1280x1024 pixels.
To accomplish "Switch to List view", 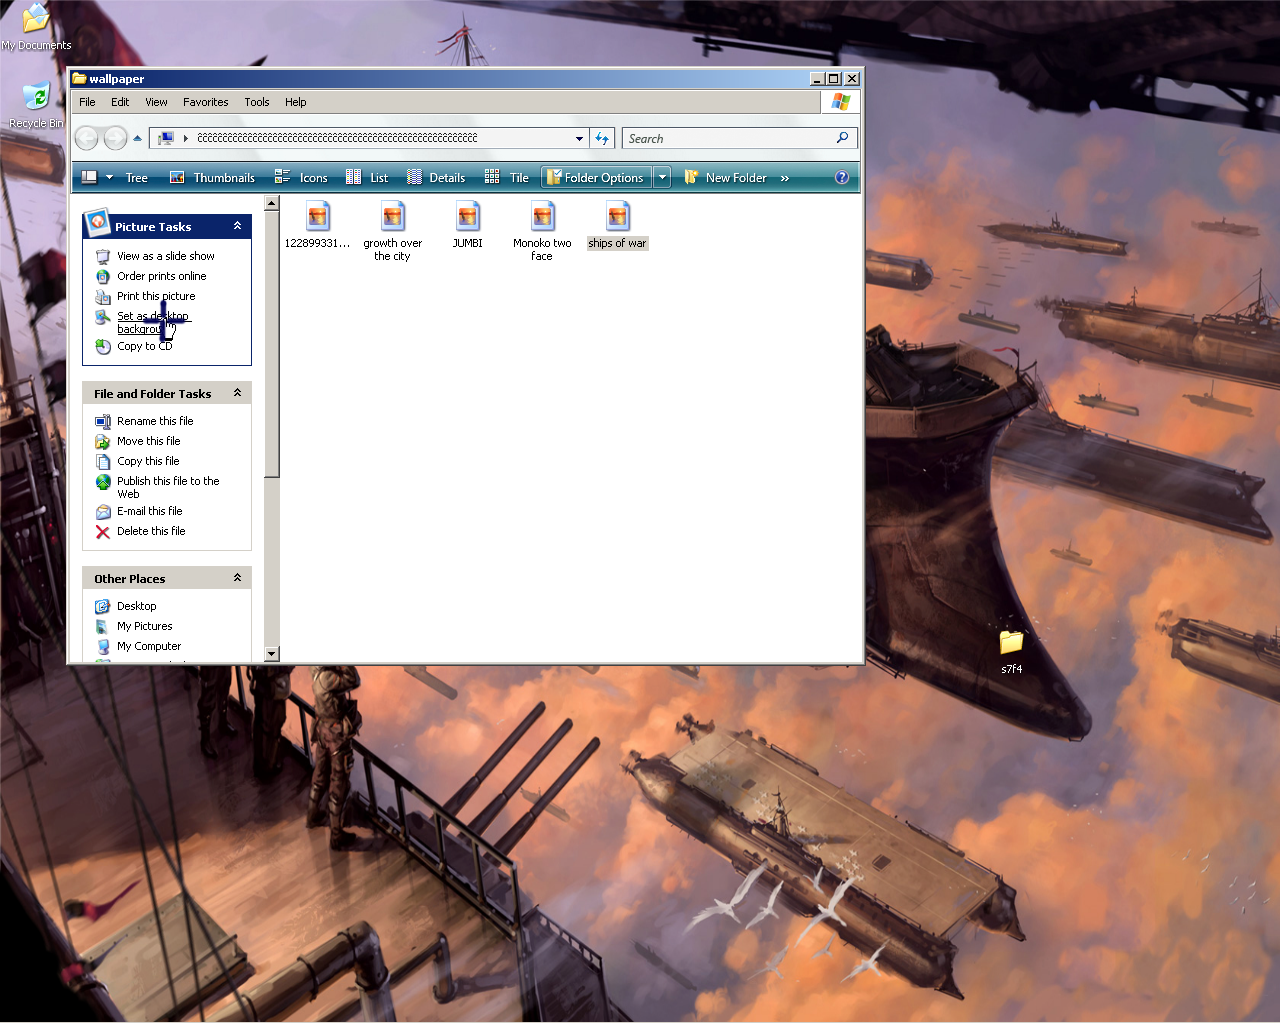I will click(x=367, y=178).
